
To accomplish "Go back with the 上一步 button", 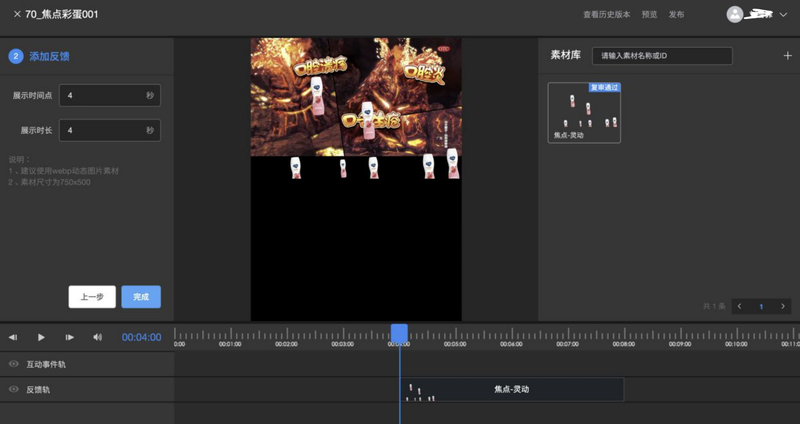I will tap(92, 297).
